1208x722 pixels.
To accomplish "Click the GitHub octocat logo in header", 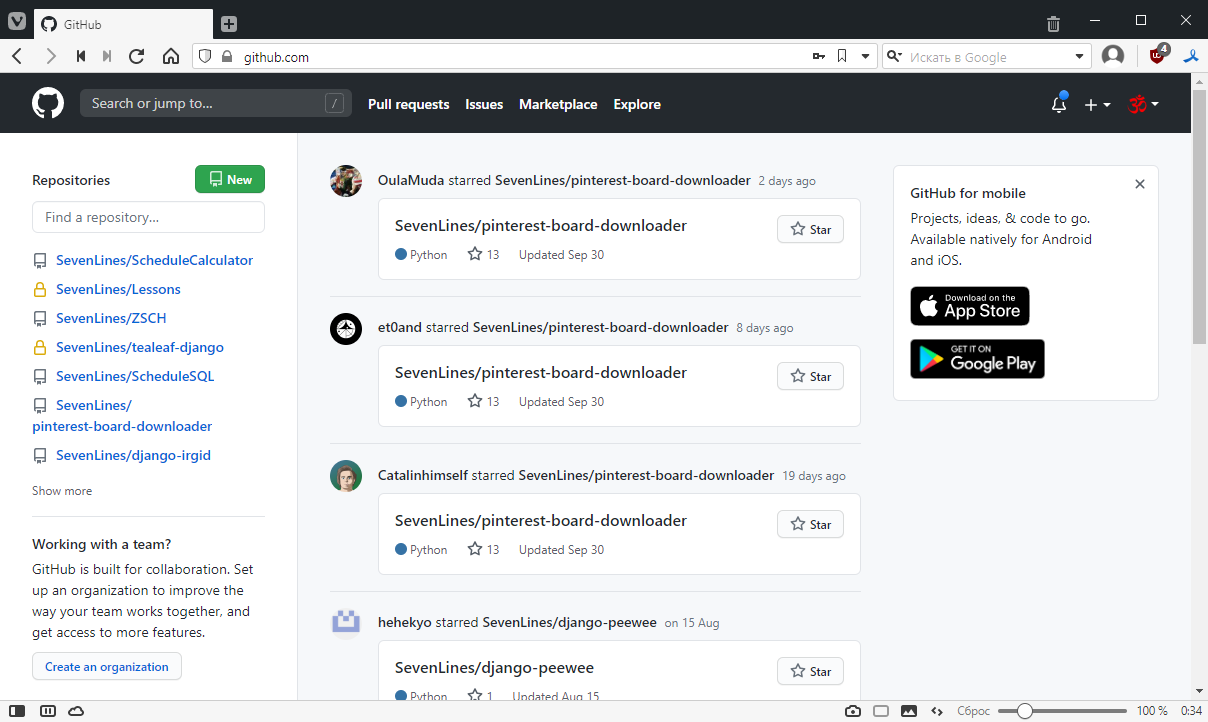I will pos(48,103).
